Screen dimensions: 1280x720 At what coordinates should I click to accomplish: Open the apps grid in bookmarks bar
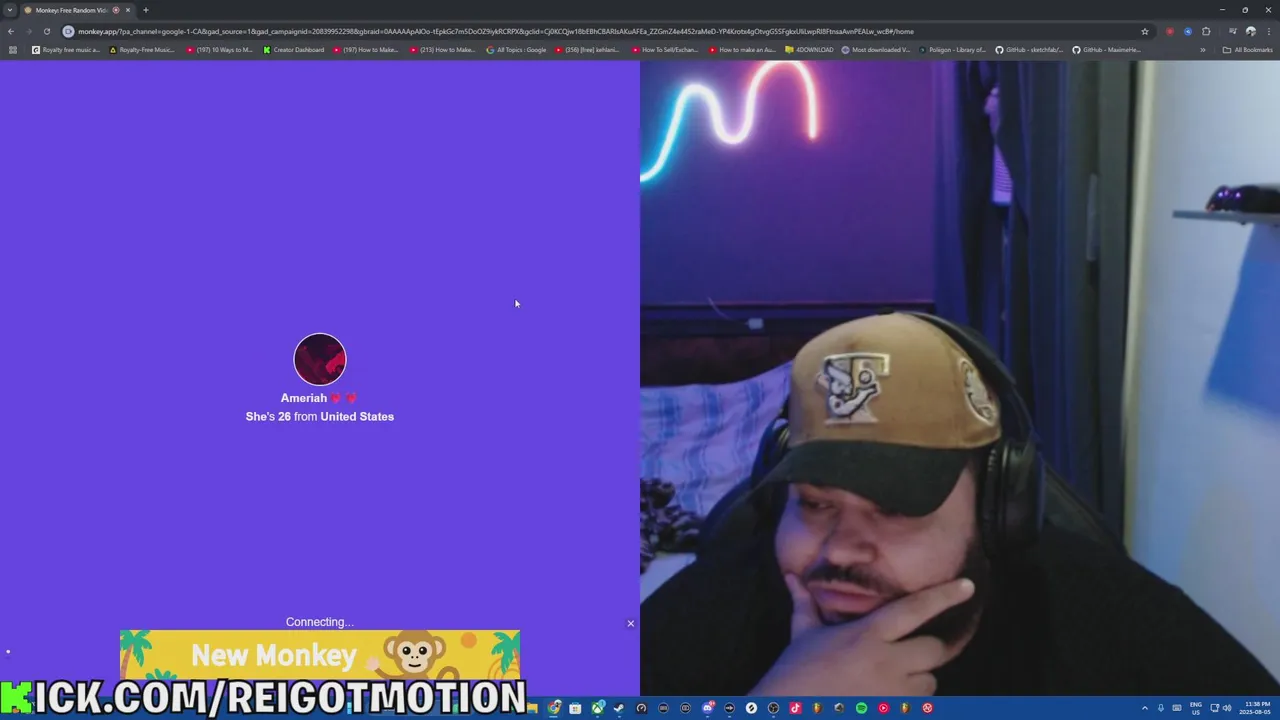12,50
